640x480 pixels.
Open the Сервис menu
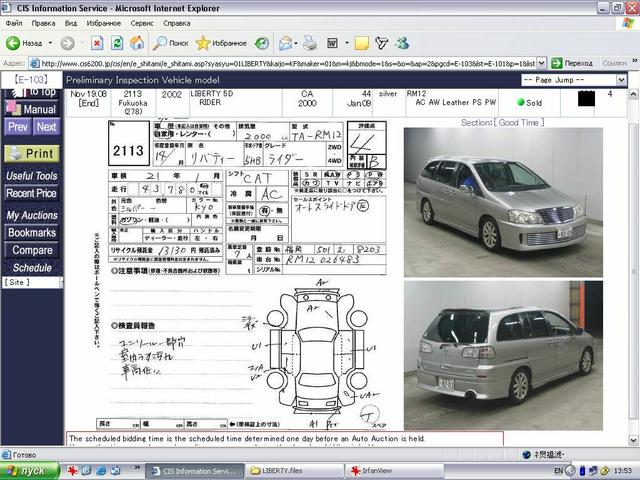point(142,23)
